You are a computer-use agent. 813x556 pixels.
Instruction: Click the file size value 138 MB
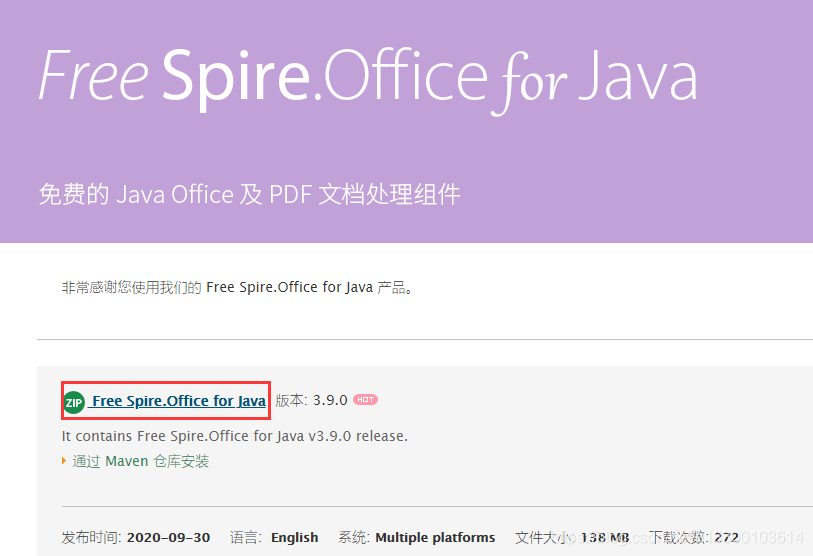click(x=605, y=537)
